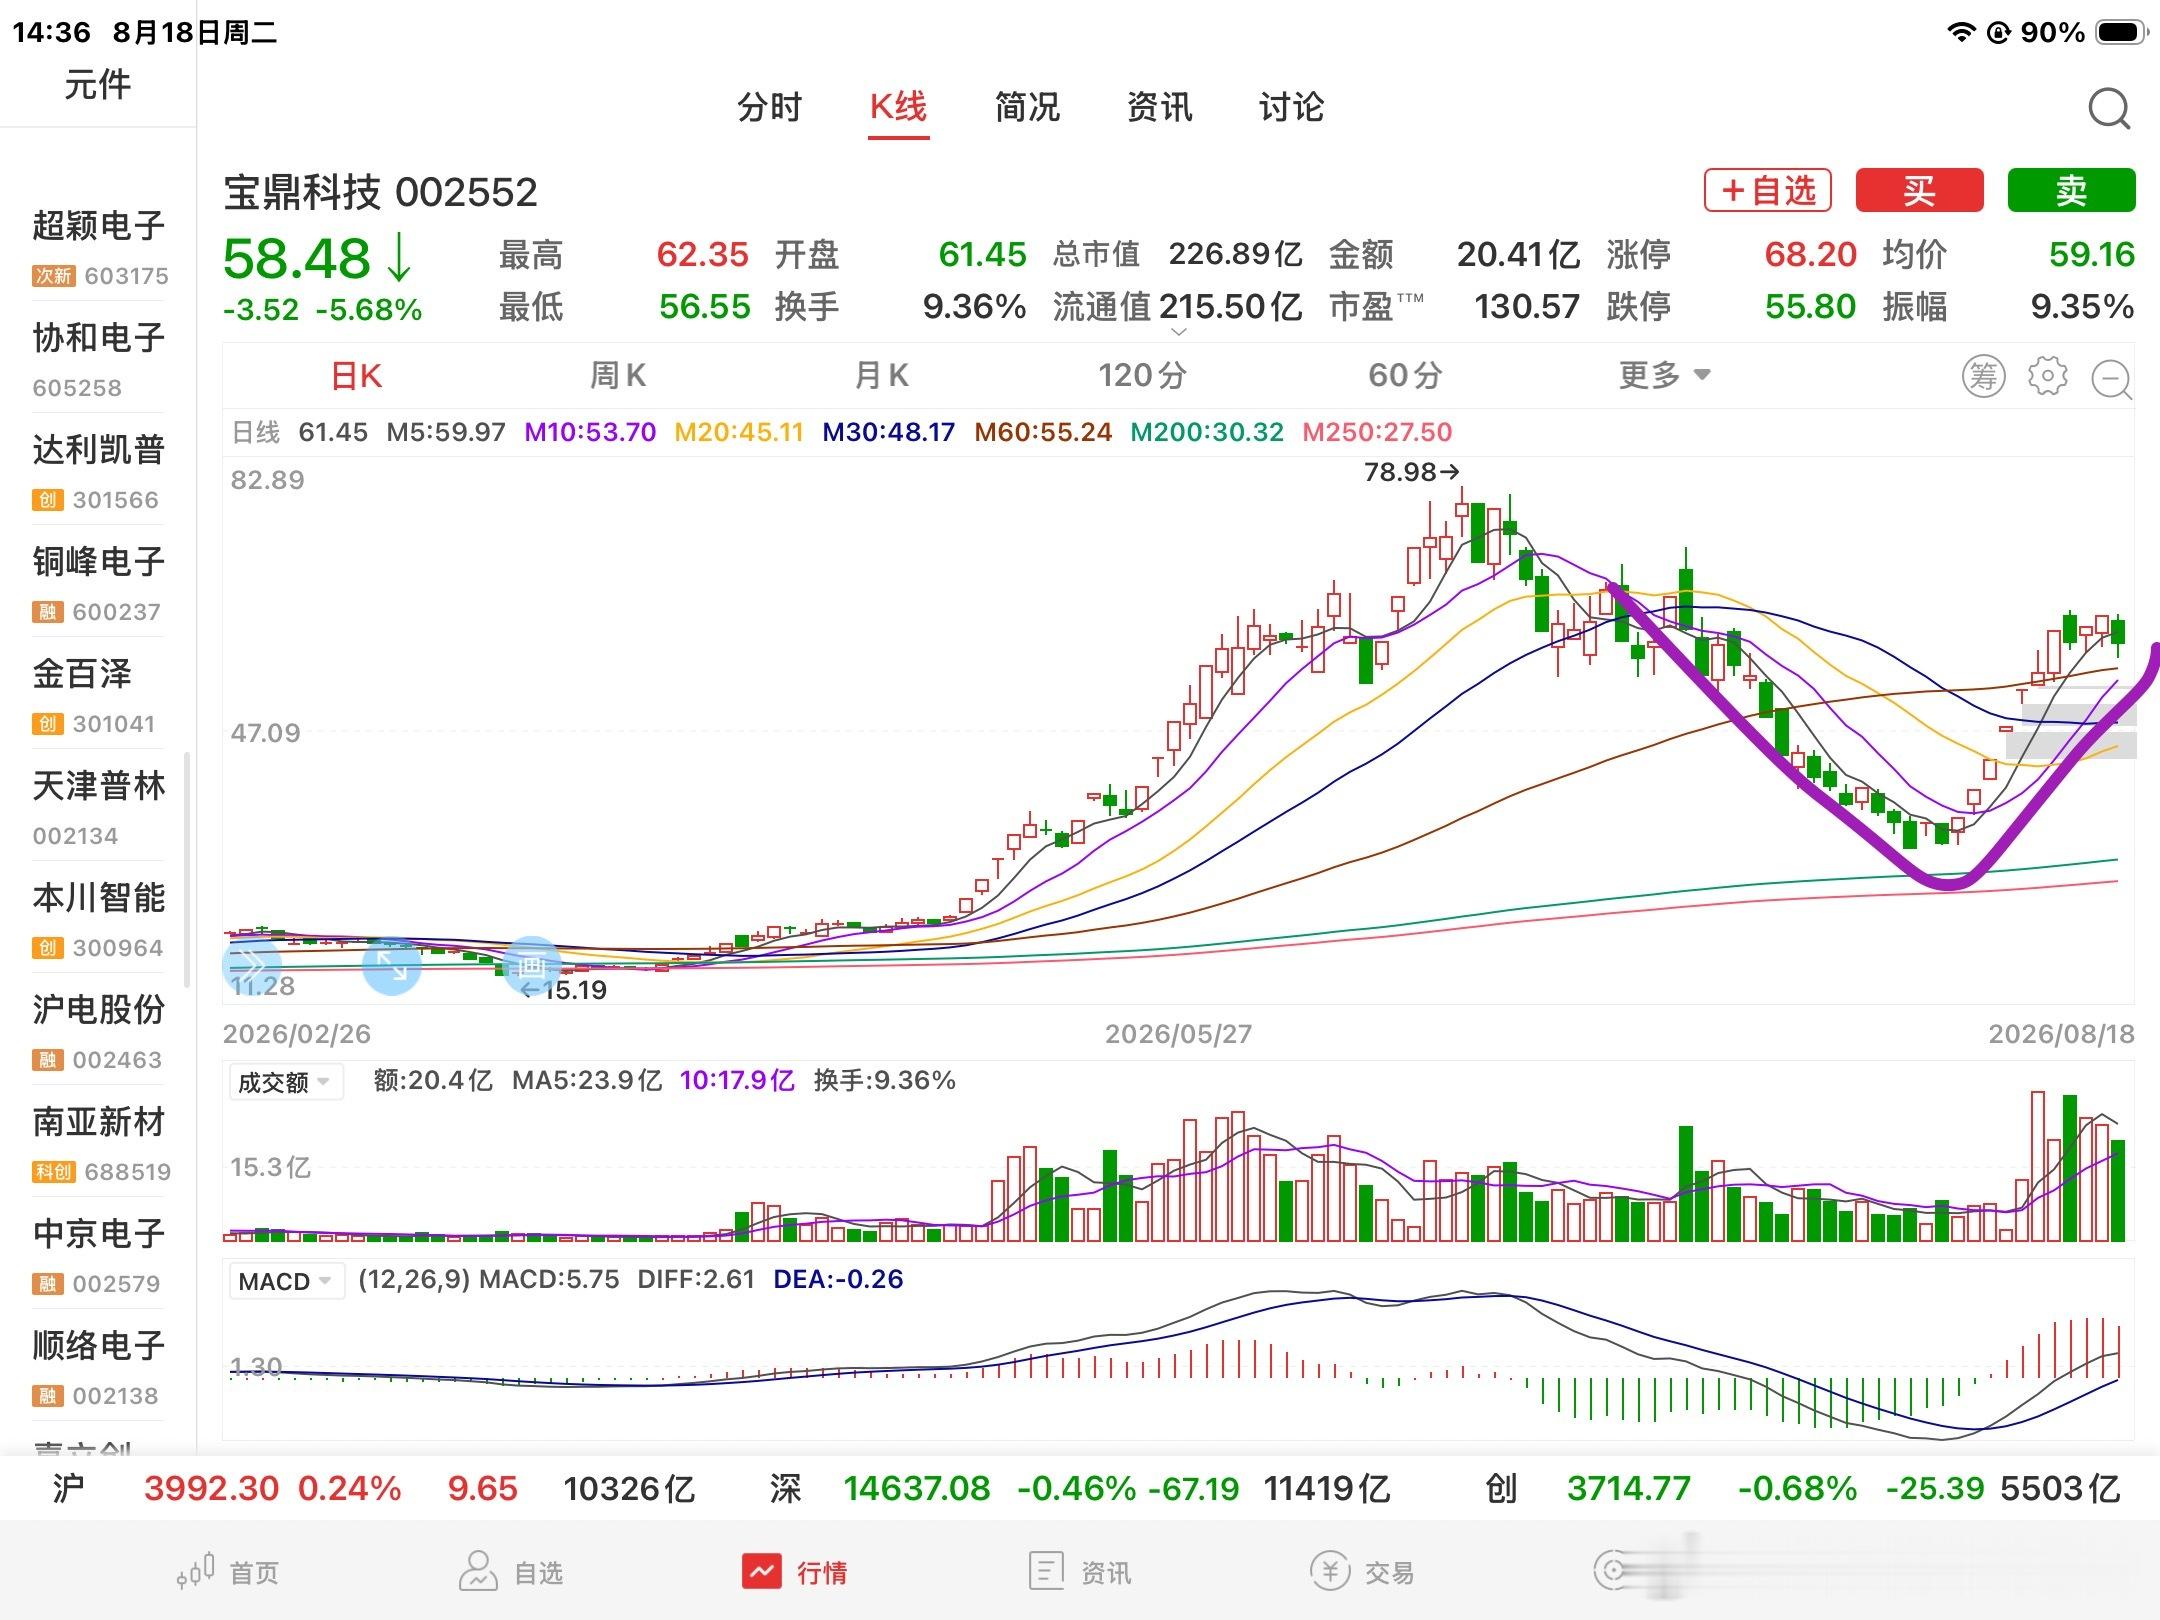This screenshot has height=1620, width=2160.
Task: Open 交易 trade icon in bottom bar
Action: point(1330,1571)
